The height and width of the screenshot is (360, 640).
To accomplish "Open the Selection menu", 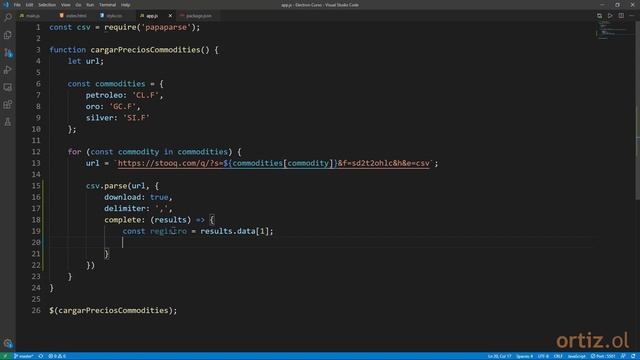I will click(x=47, y=5).
